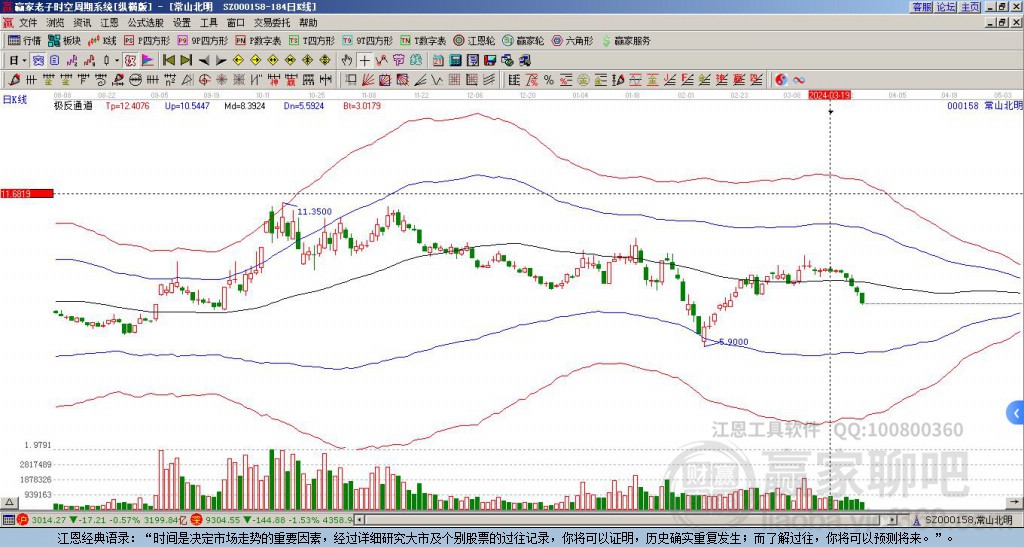Open the 板块 sector list

tap(65, 41)
